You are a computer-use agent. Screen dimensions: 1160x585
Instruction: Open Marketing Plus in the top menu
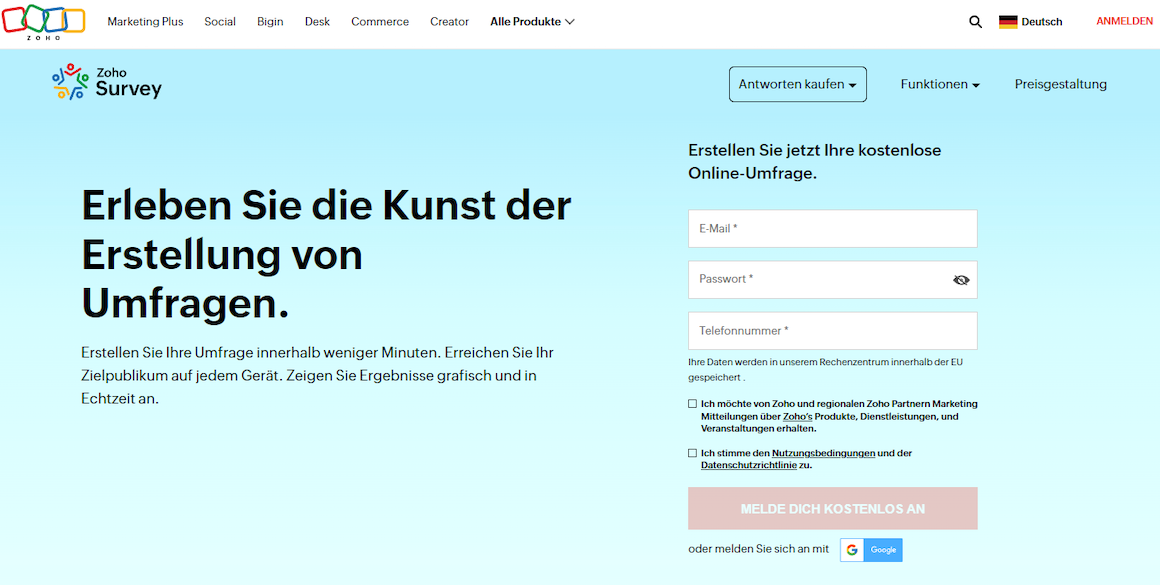[x=145, y=22]
